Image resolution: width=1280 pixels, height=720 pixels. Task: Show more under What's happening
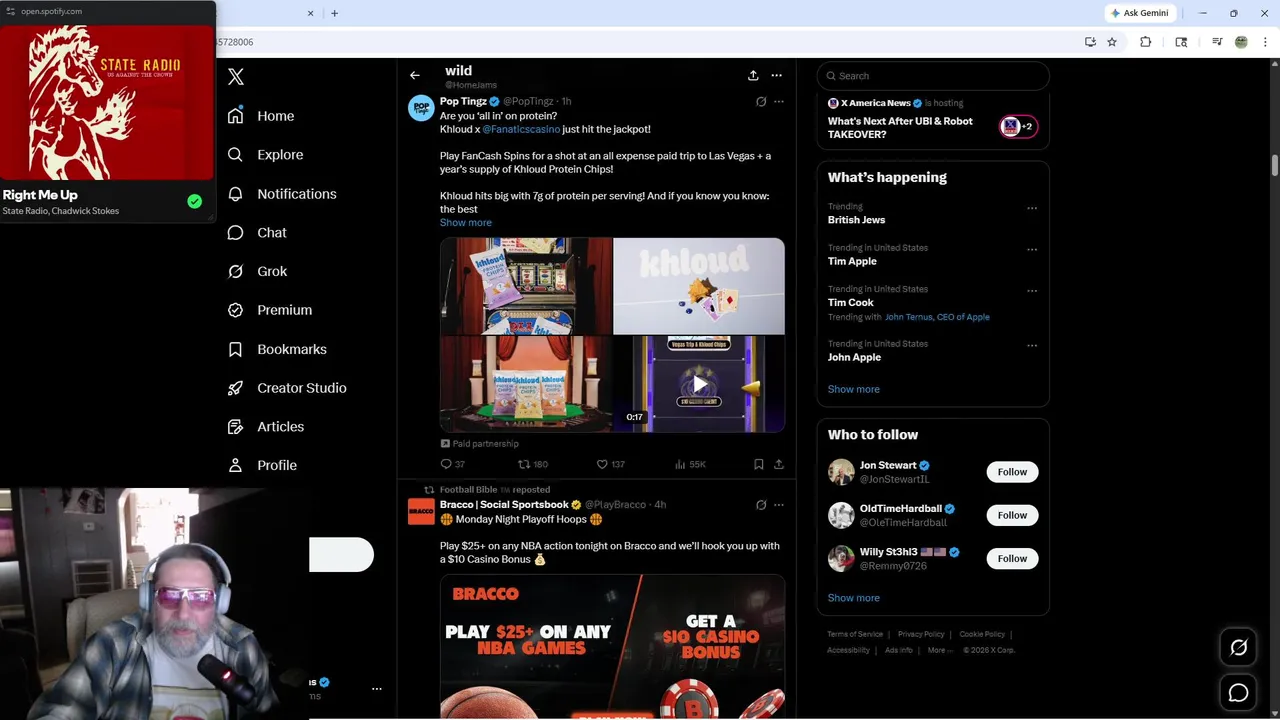(854, 389)
